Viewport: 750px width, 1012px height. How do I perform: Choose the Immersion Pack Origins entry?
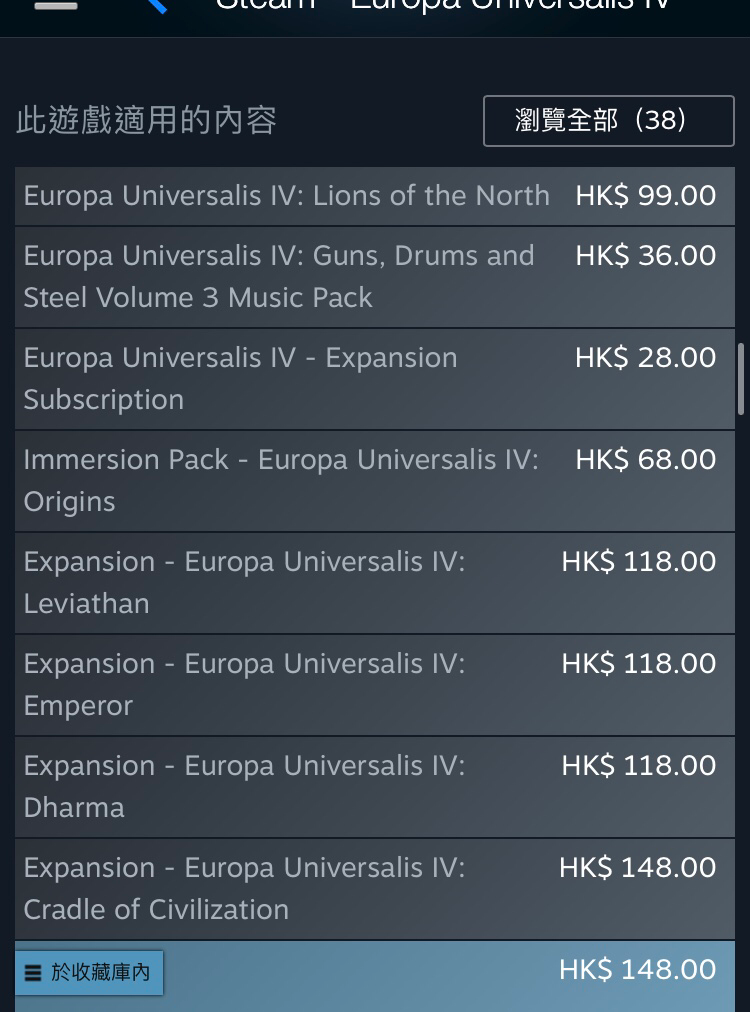[374, 481]
